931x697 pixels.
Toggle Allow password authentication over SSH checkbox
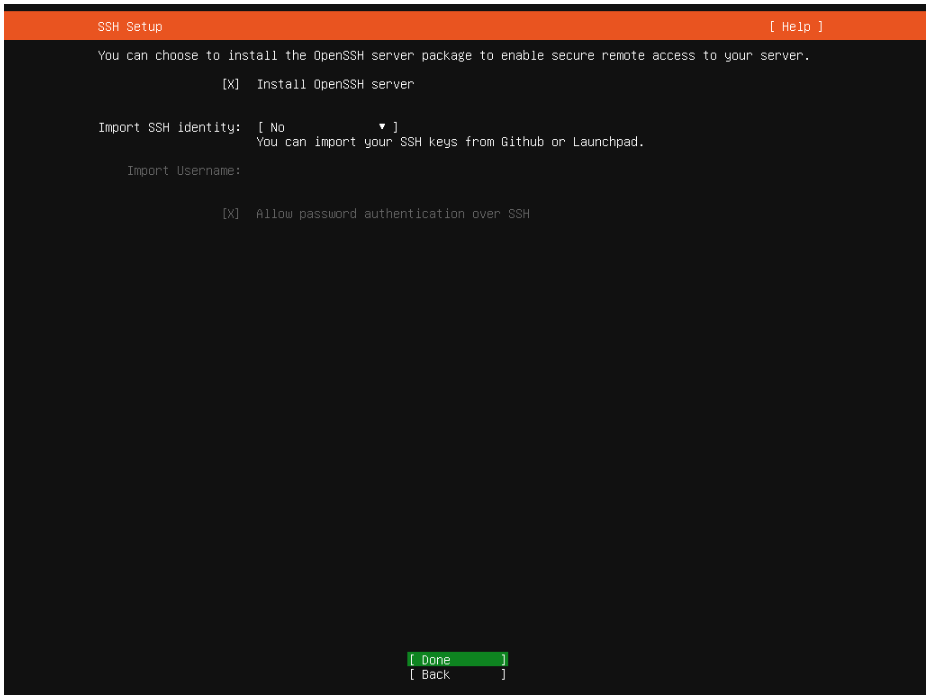coord(230,214)
